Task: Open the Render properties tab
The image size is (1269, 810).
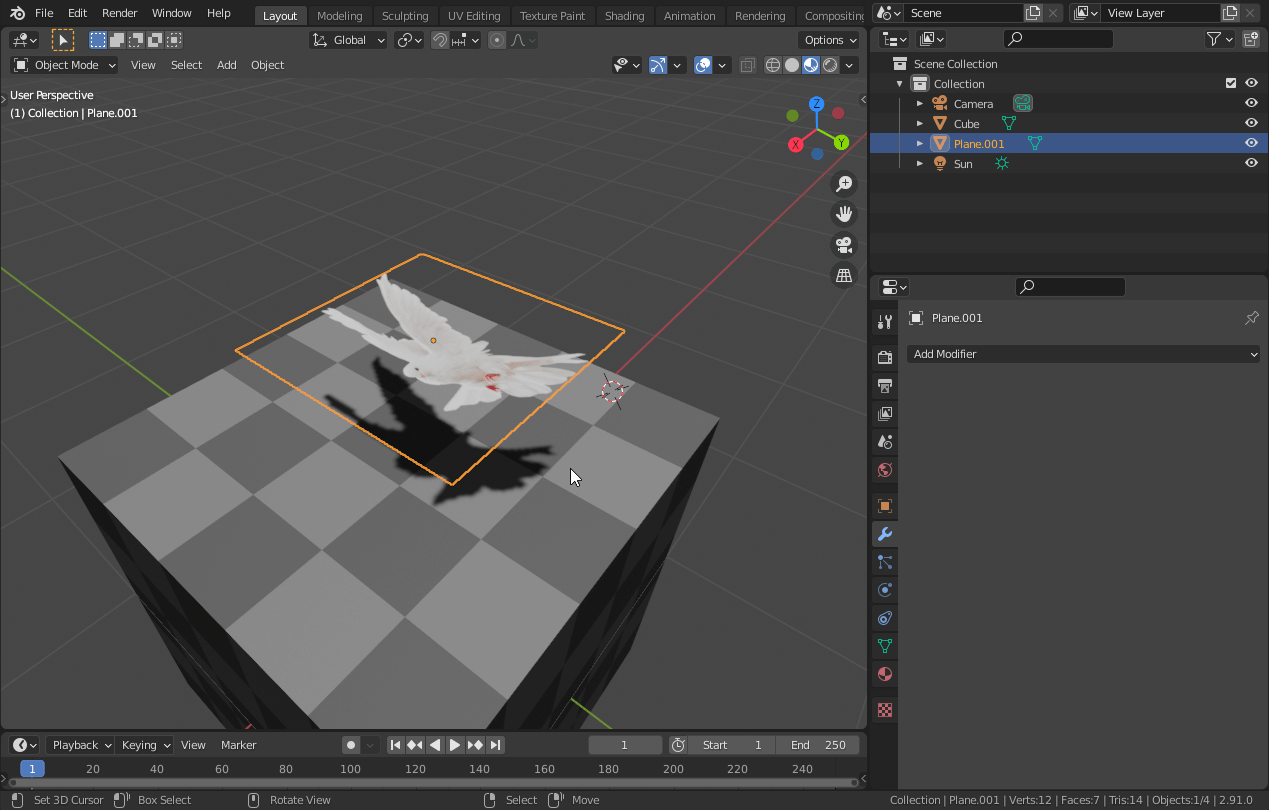Action: (884, 358)
